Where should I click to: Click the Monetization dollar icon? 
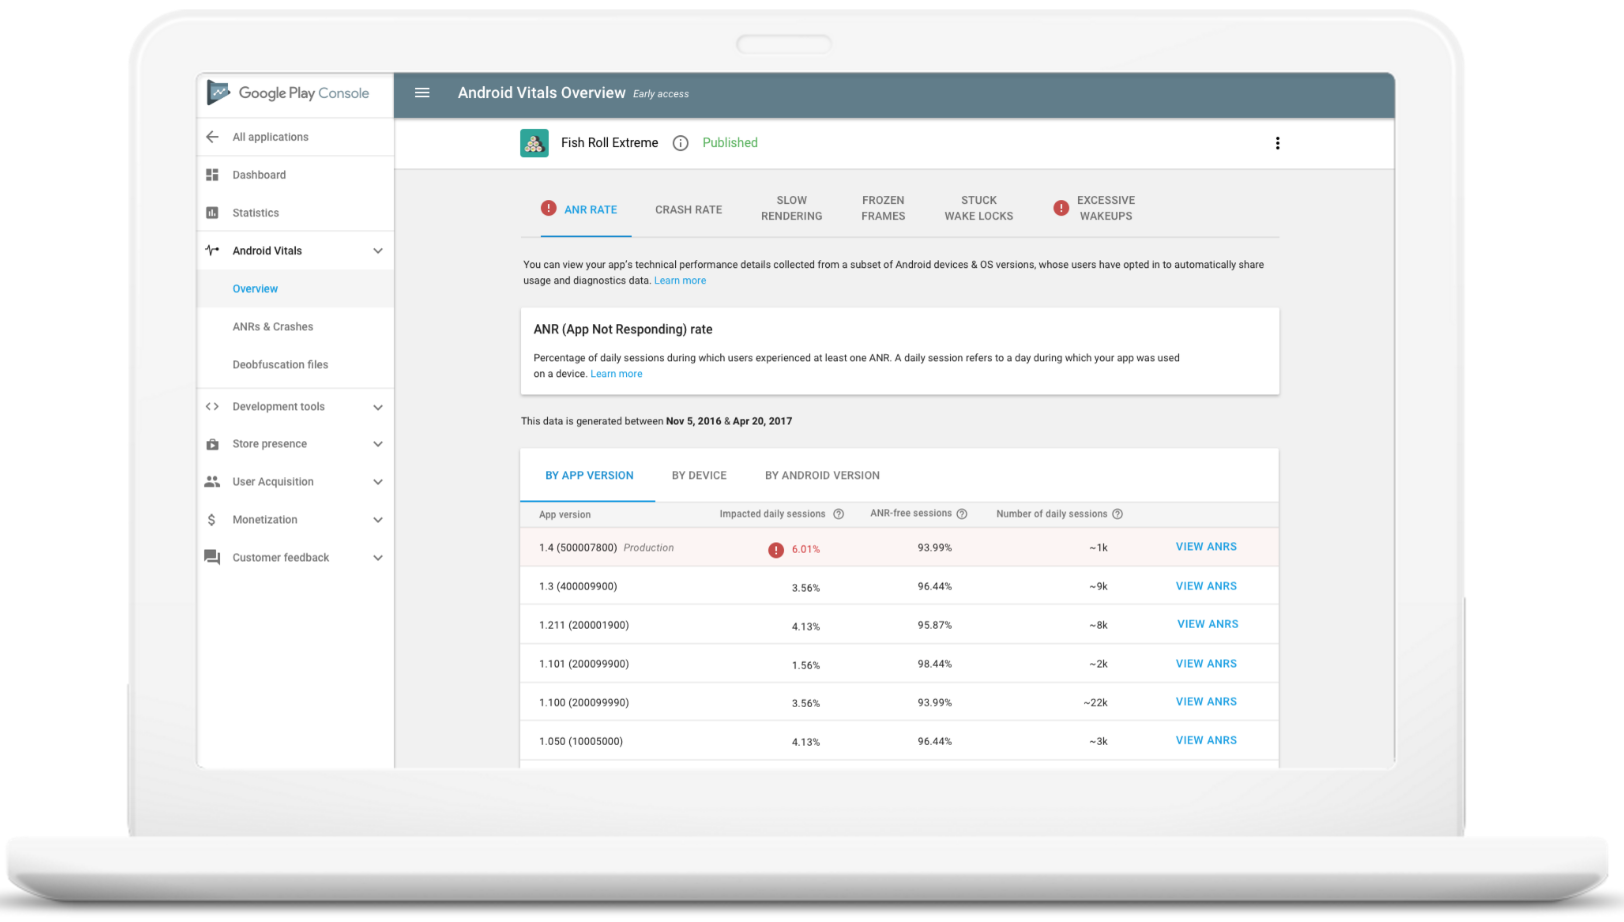click(x=212, y=519)
